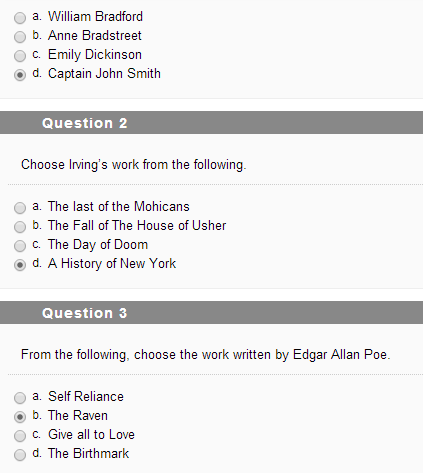Choose The last of the Mohicans option
This screenshot has width=423, height=473.
20,208
